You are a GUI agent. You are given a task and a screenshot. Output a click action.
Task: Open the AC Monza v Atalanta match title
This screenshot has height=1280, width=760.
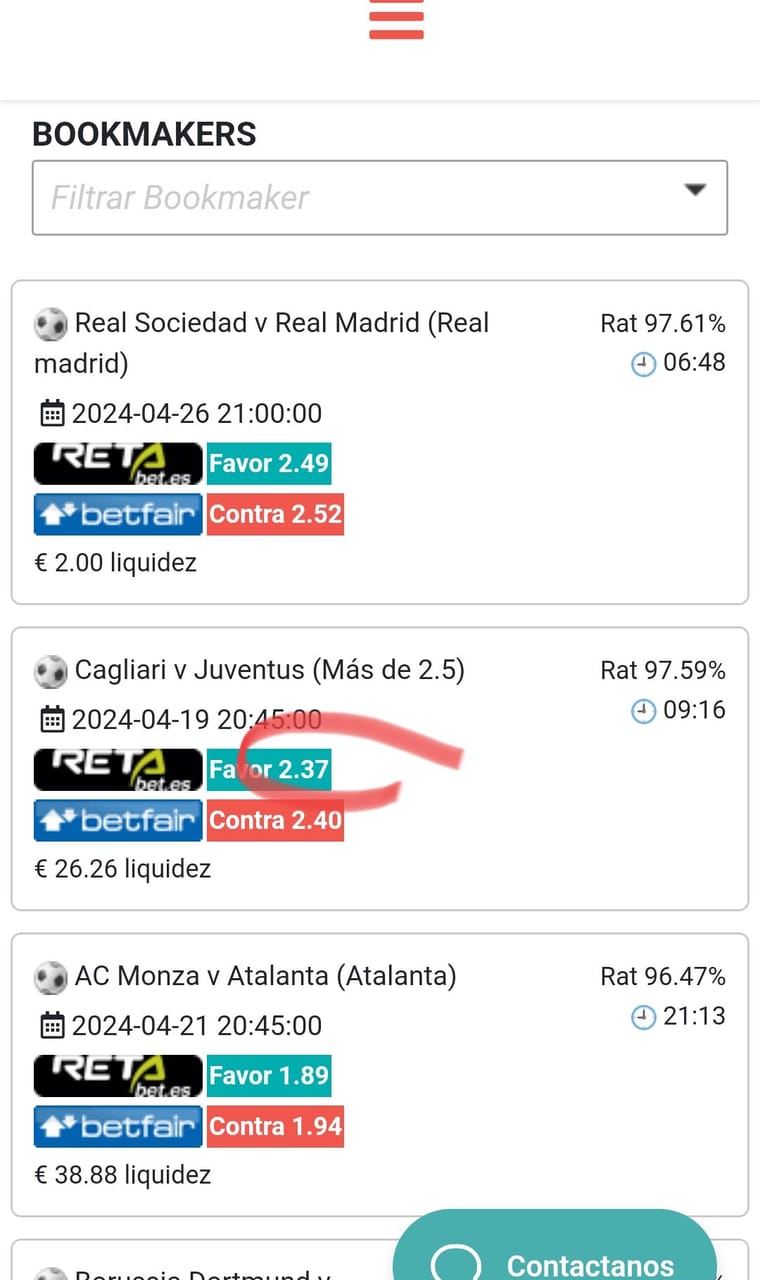(x=265, y=976)
